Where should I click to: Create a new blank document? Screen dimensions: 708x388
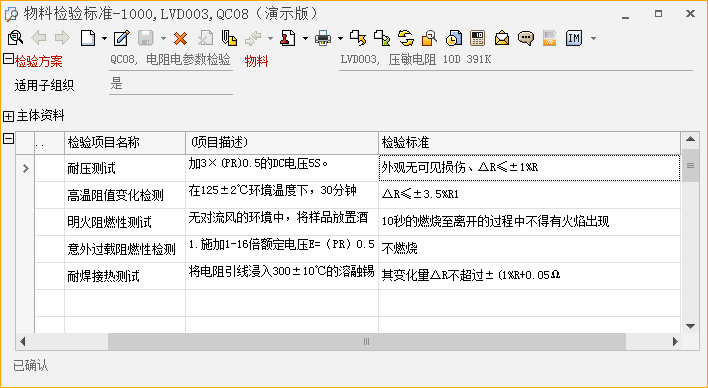[x=88, y=38]
